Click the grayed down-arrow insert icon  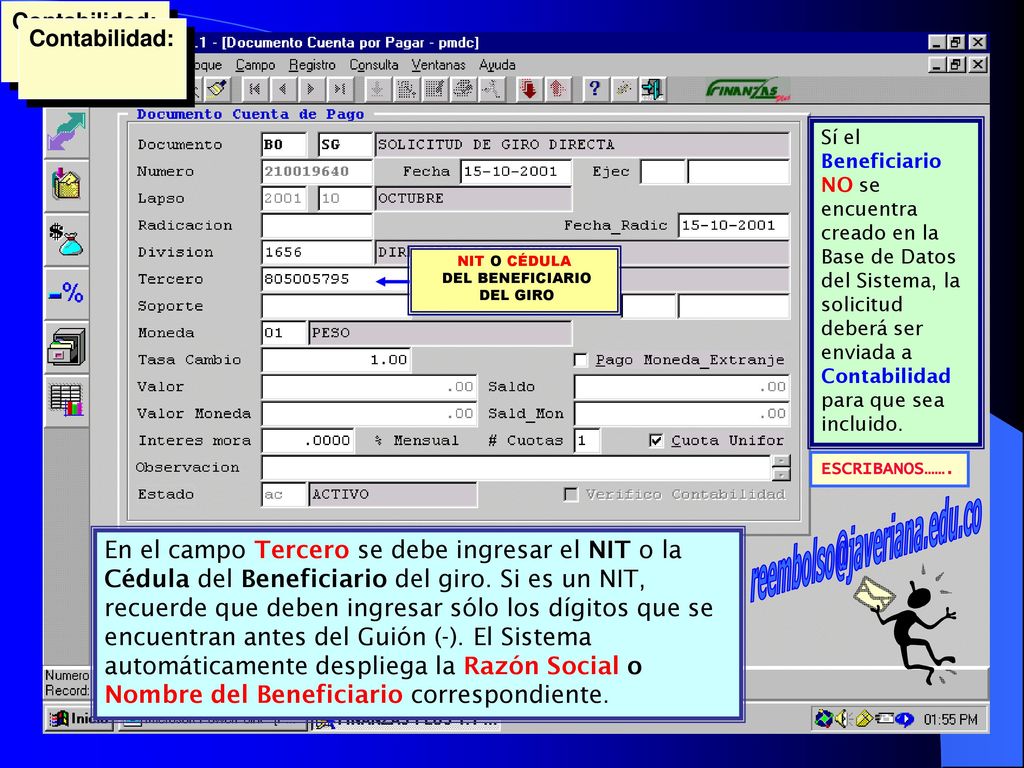[x=377, y=89]
